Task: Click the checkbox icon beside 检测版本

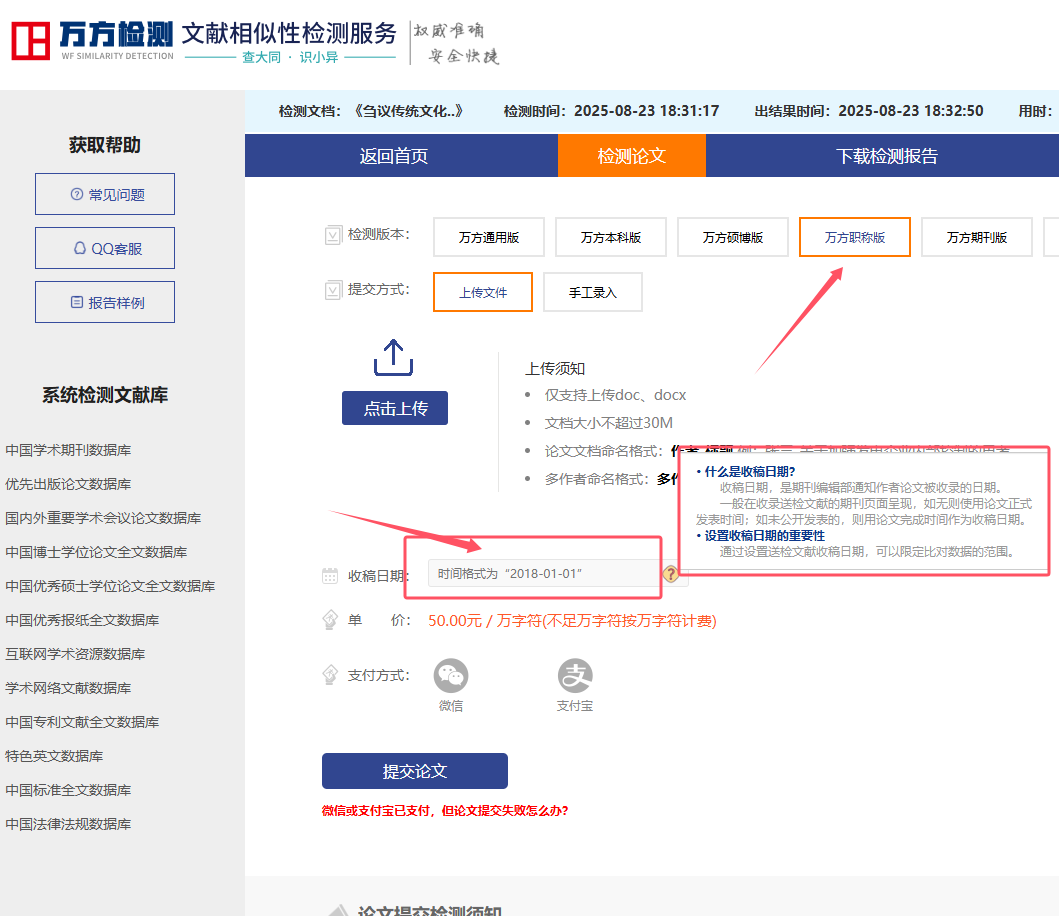Action: 334,235
